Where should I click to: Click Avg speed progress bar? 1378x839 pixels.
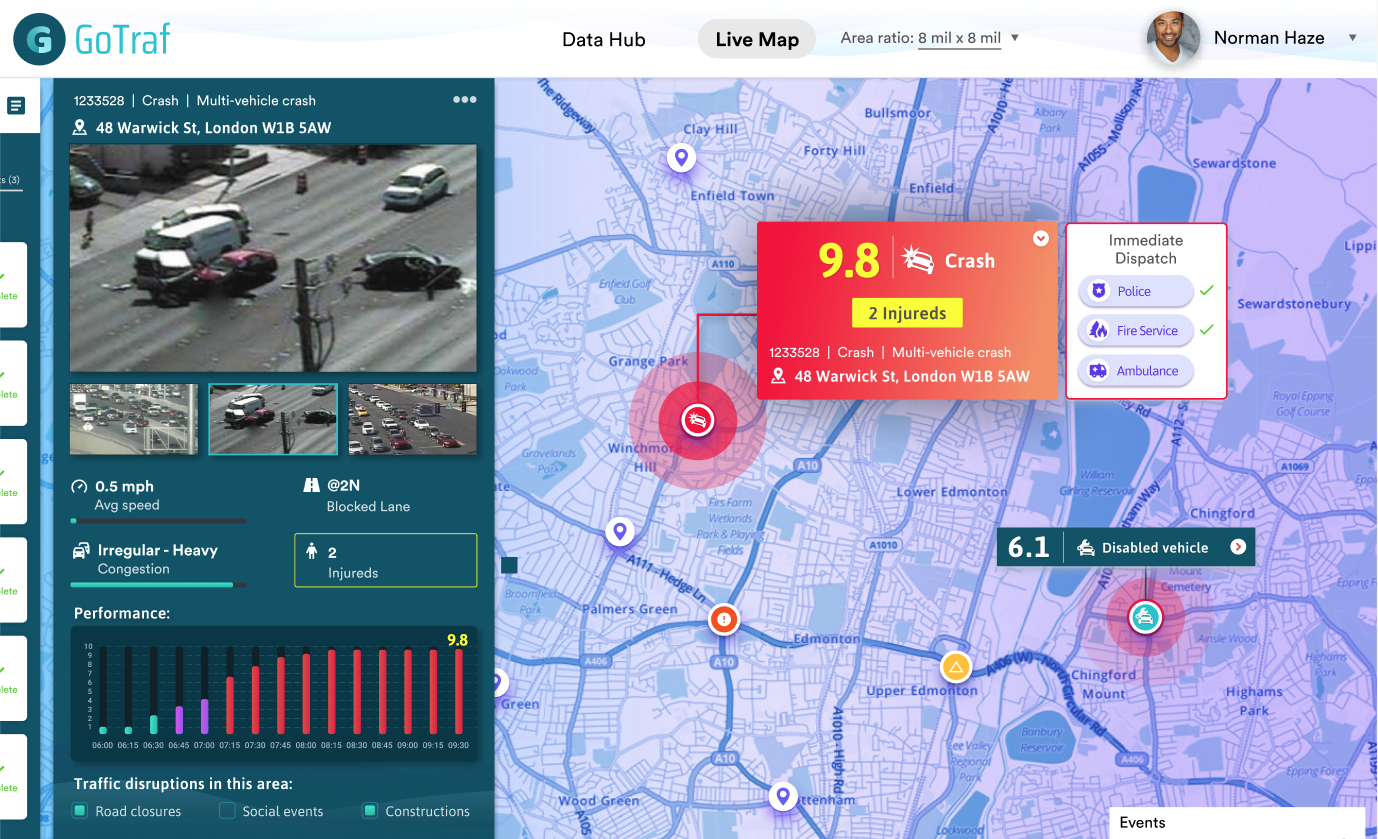pyautogui.click(x=159, y=521)
